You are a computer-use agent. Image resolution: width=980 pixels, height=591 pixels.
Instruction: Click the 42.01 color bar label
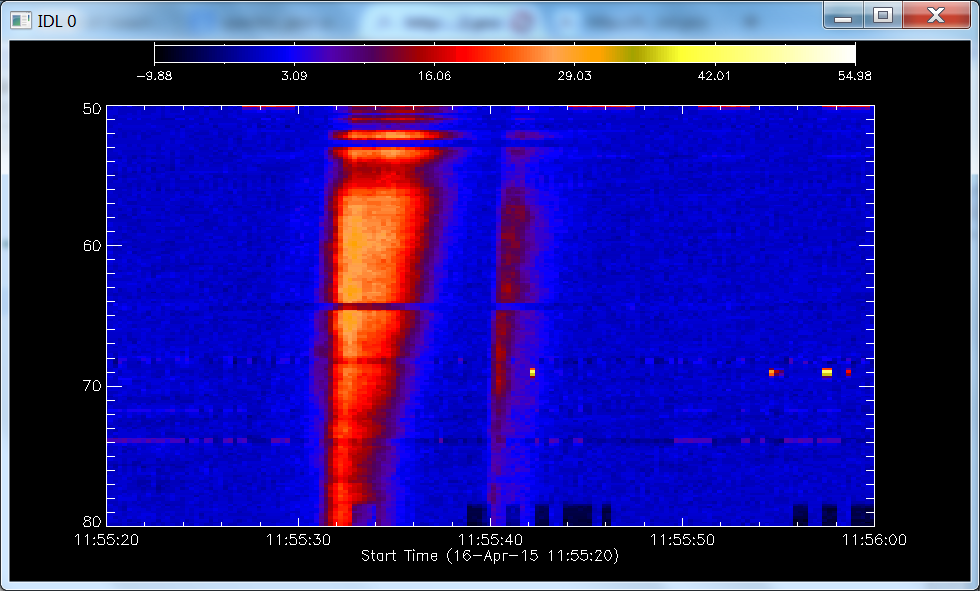click(x=714, y=76)
